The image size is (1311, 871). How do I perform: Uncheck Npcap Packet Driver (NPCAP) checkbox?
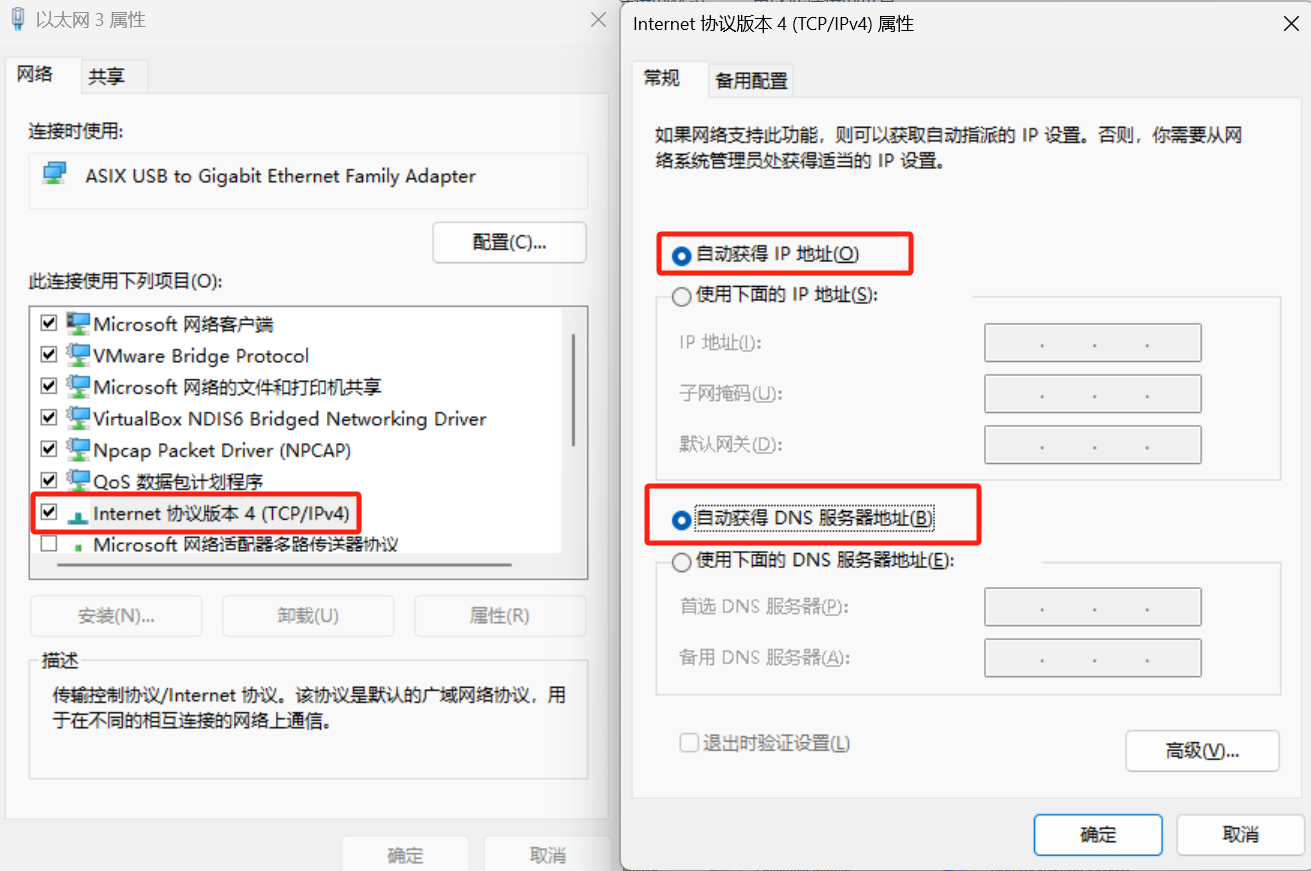click(48, 450)
